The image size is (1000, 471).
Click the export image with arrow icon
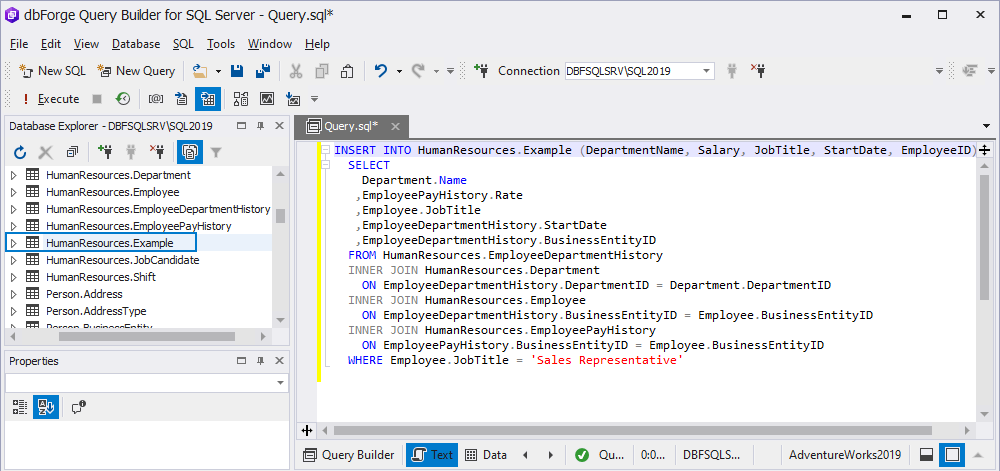[x=293, y=99]
